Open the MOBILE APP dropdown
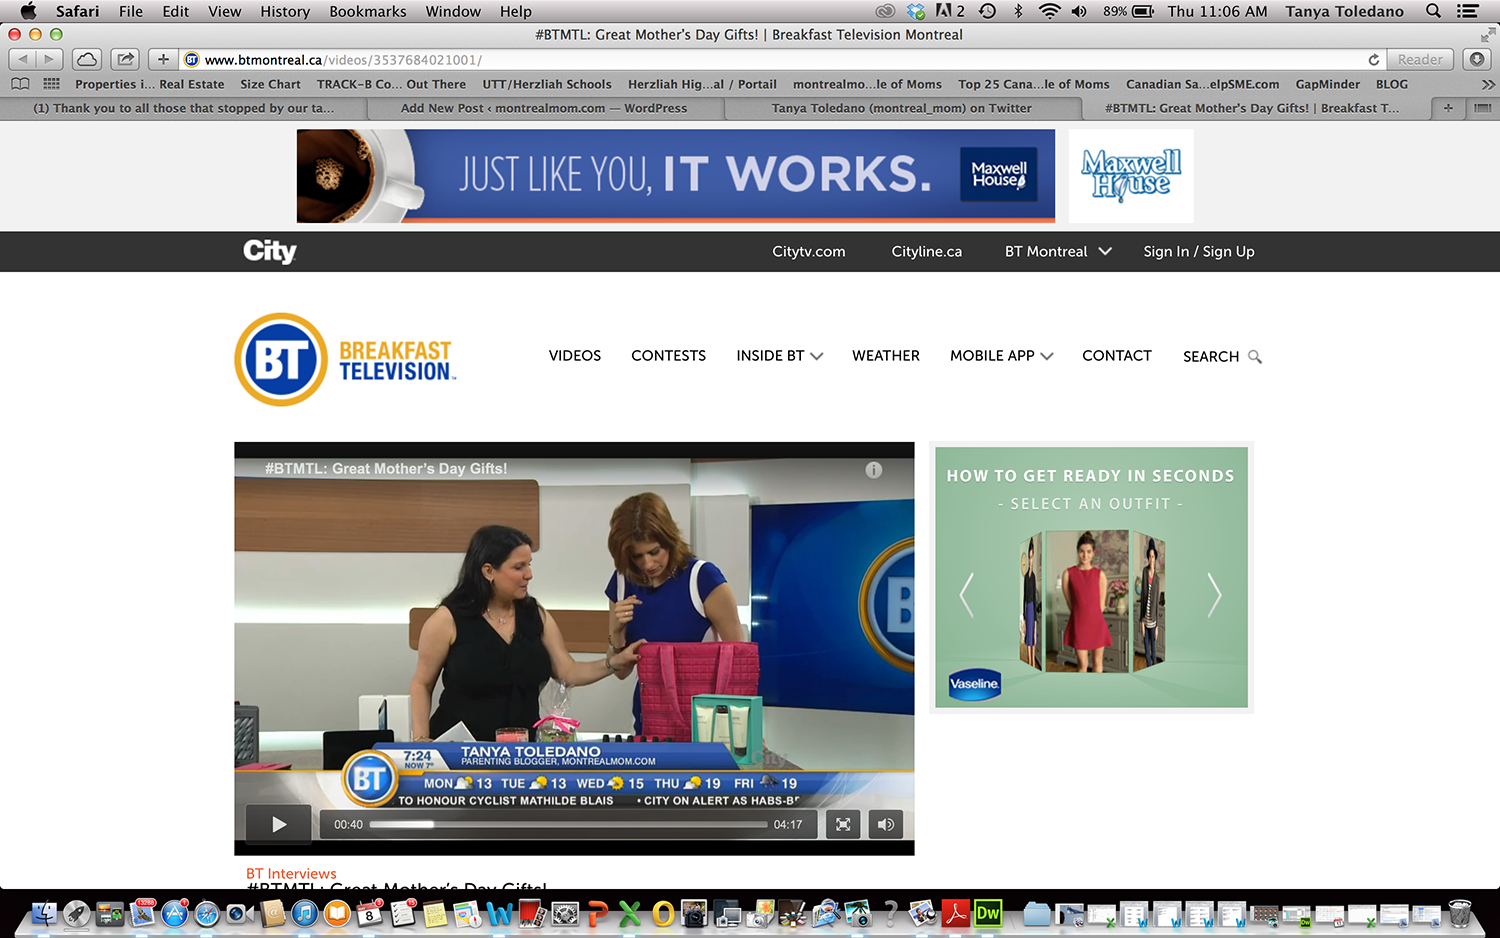 (x=1001, y=356)
